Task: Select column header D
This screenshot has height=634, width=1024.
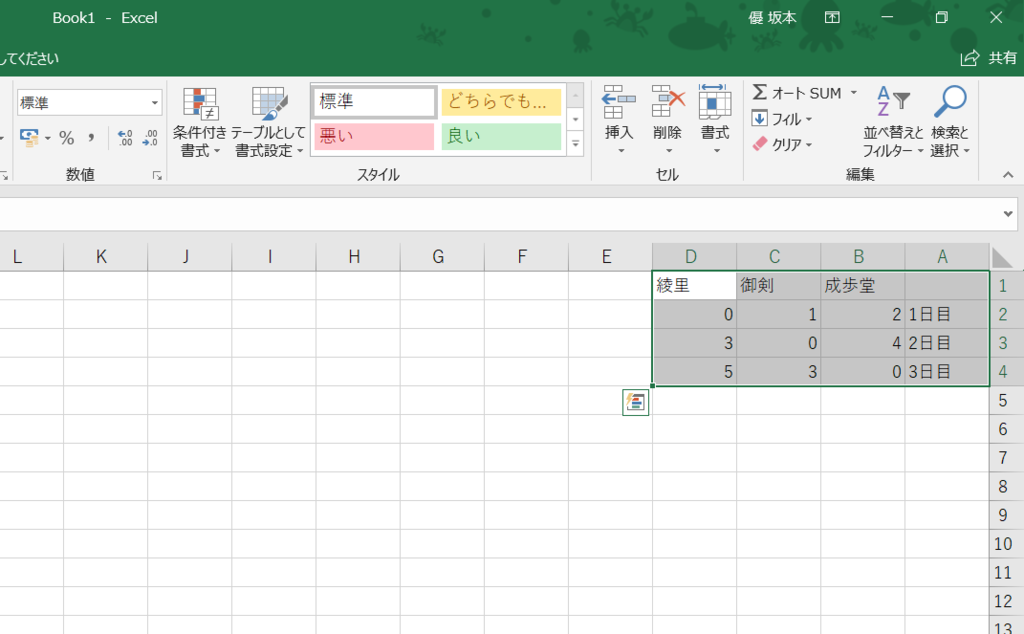Action: click(x=694, y=257)
